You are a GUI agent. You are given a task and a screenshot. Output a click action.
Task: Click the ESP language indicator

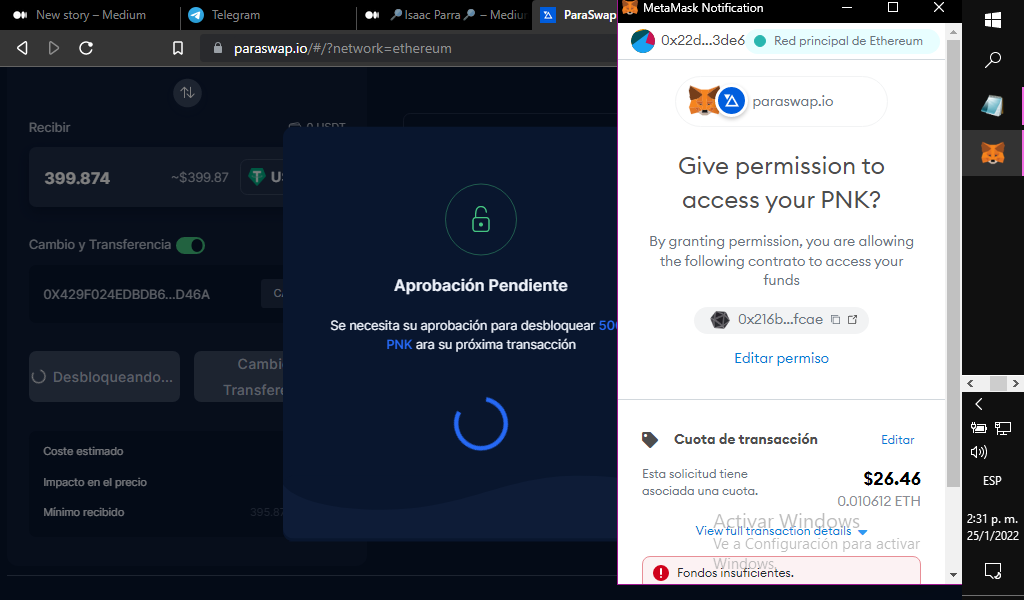click(x=992, y=481)
